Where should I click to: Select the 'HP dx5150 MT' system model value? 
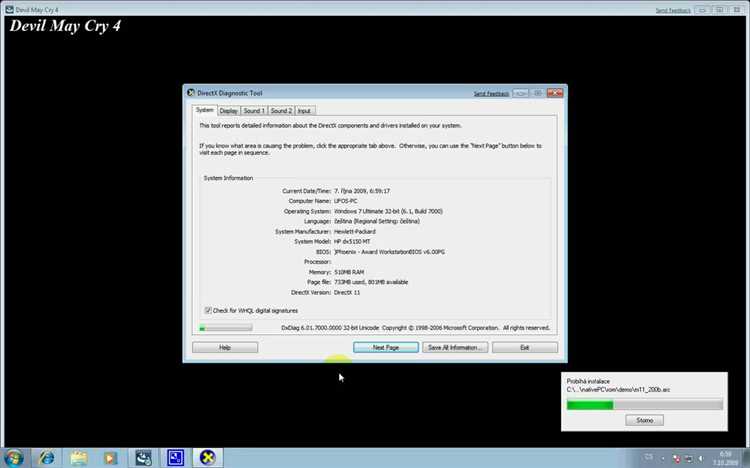(352, 242)
